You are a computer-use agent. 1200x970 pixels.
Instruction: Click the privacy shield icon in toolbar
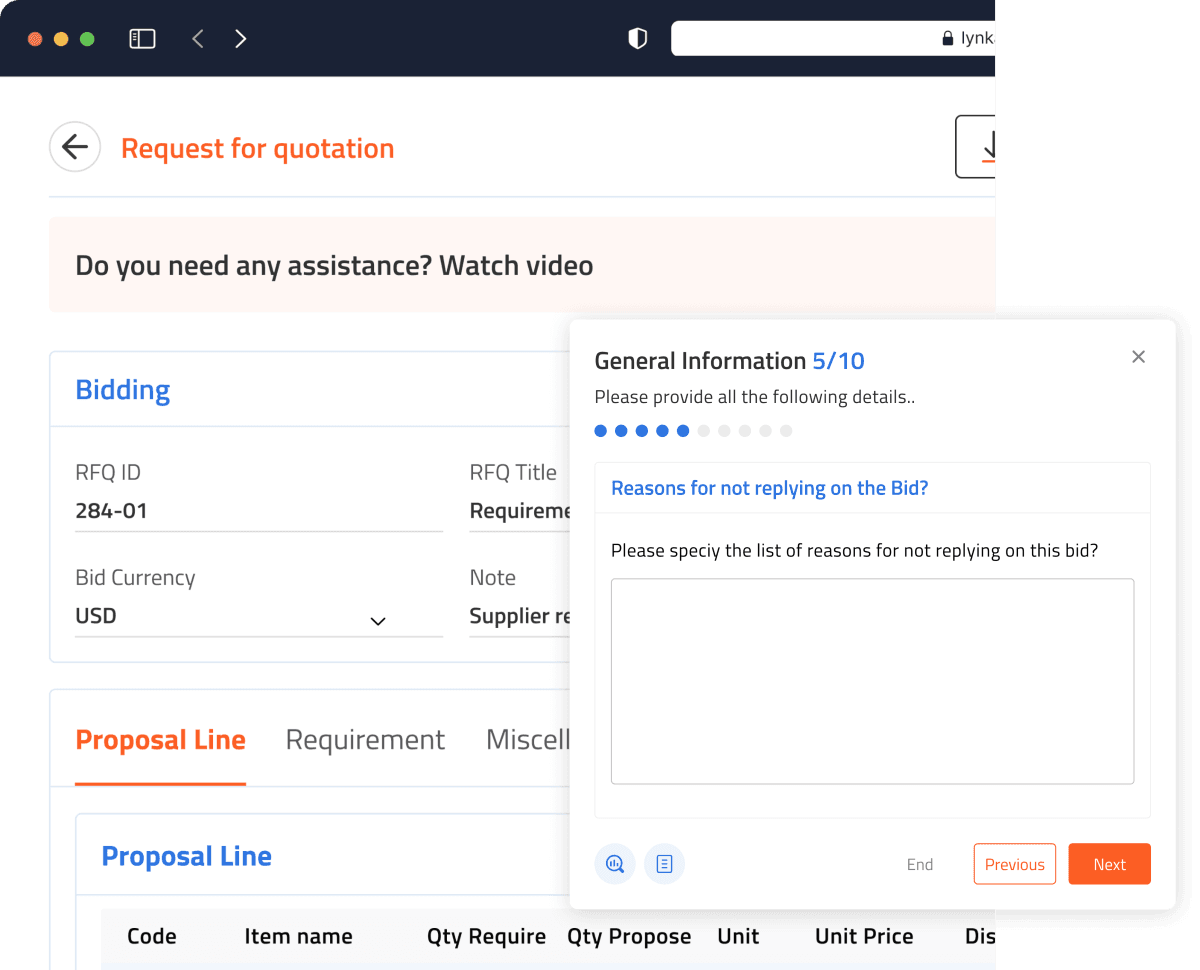click(637, 39)
